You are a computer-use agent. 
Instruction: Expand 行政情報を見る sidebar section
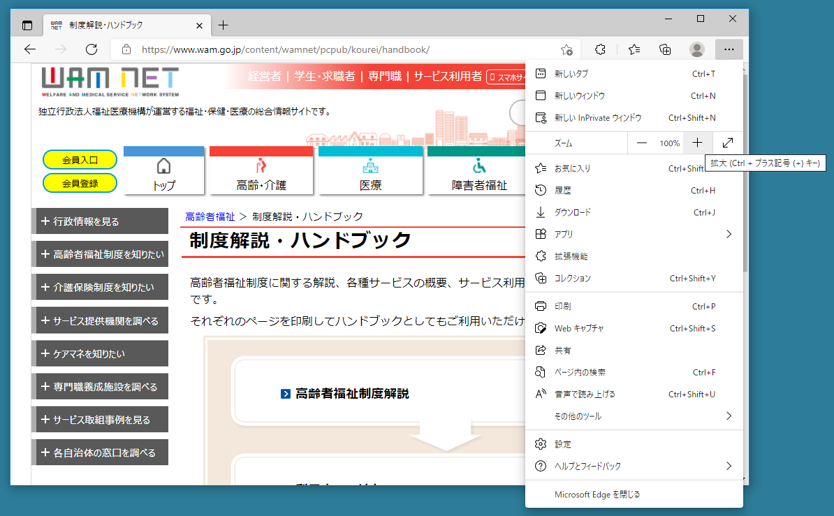click(100, 221)
